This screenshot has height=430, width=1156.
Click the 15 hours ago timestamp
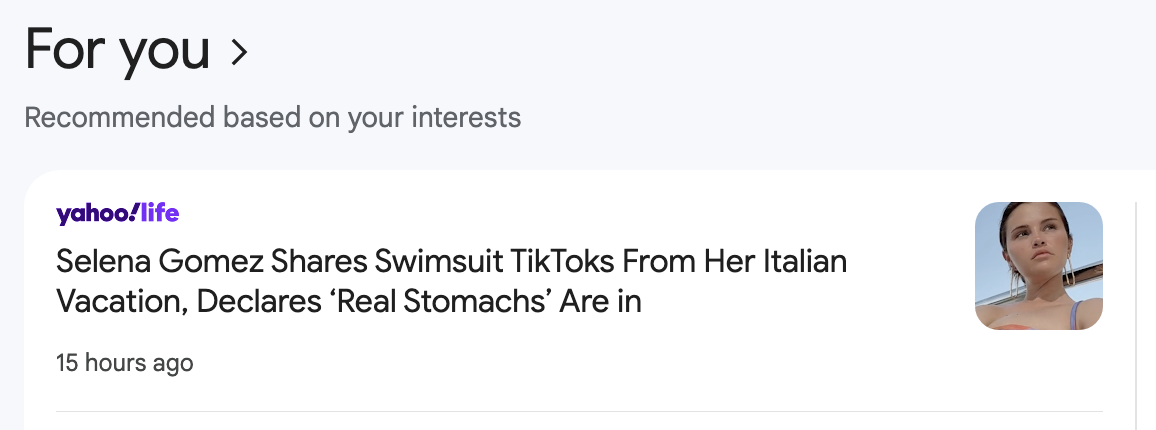tap(124, 363)
